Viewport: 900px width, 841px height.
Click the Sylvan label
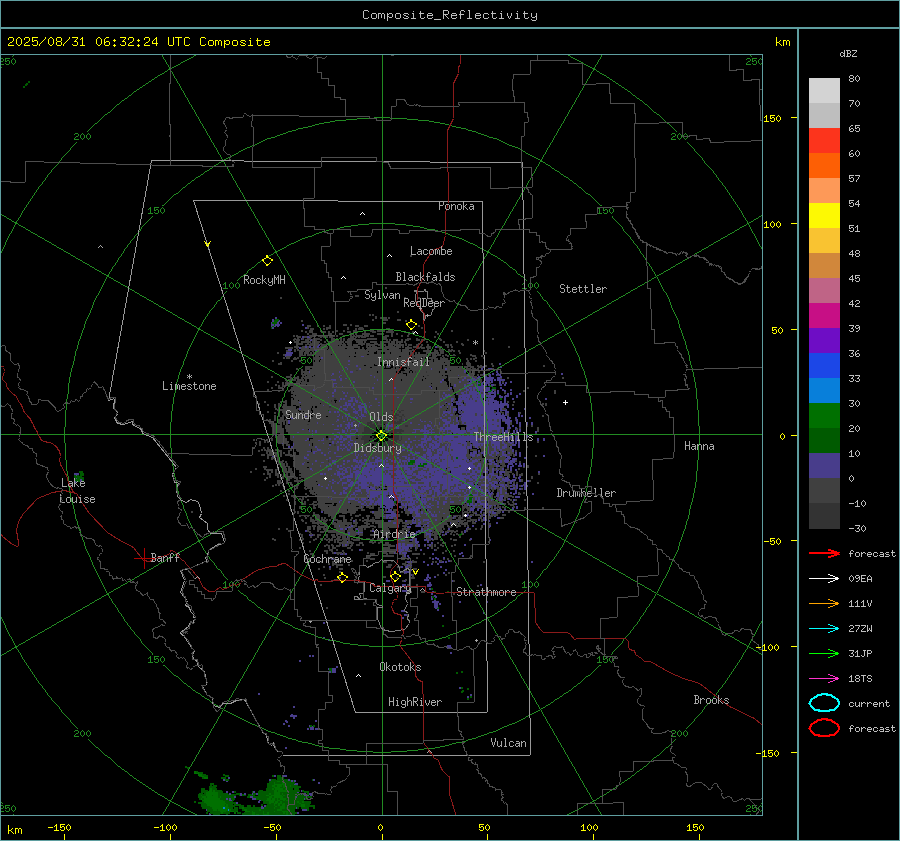tap(382, 295)
